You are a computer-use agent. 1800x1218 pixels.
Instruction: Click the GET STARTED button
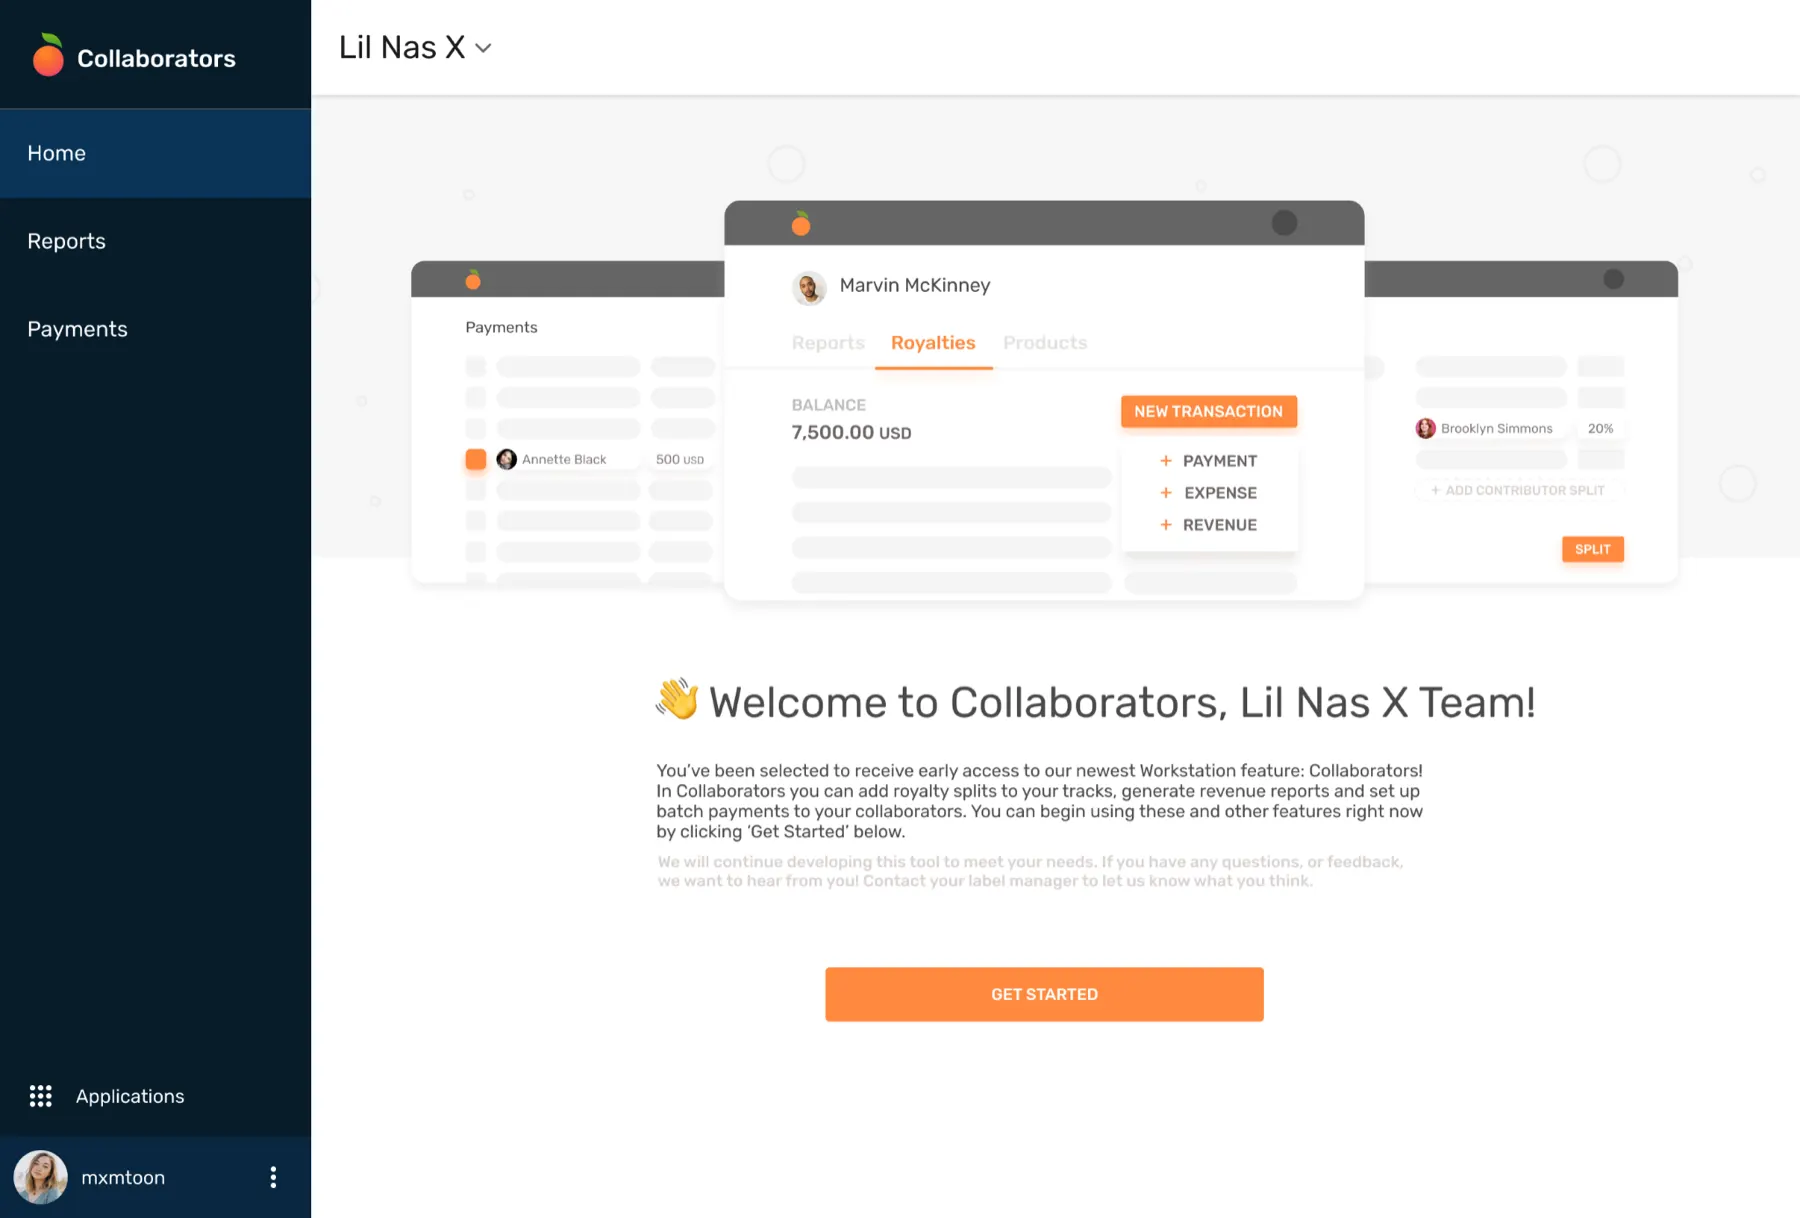tap(1044, 994)
